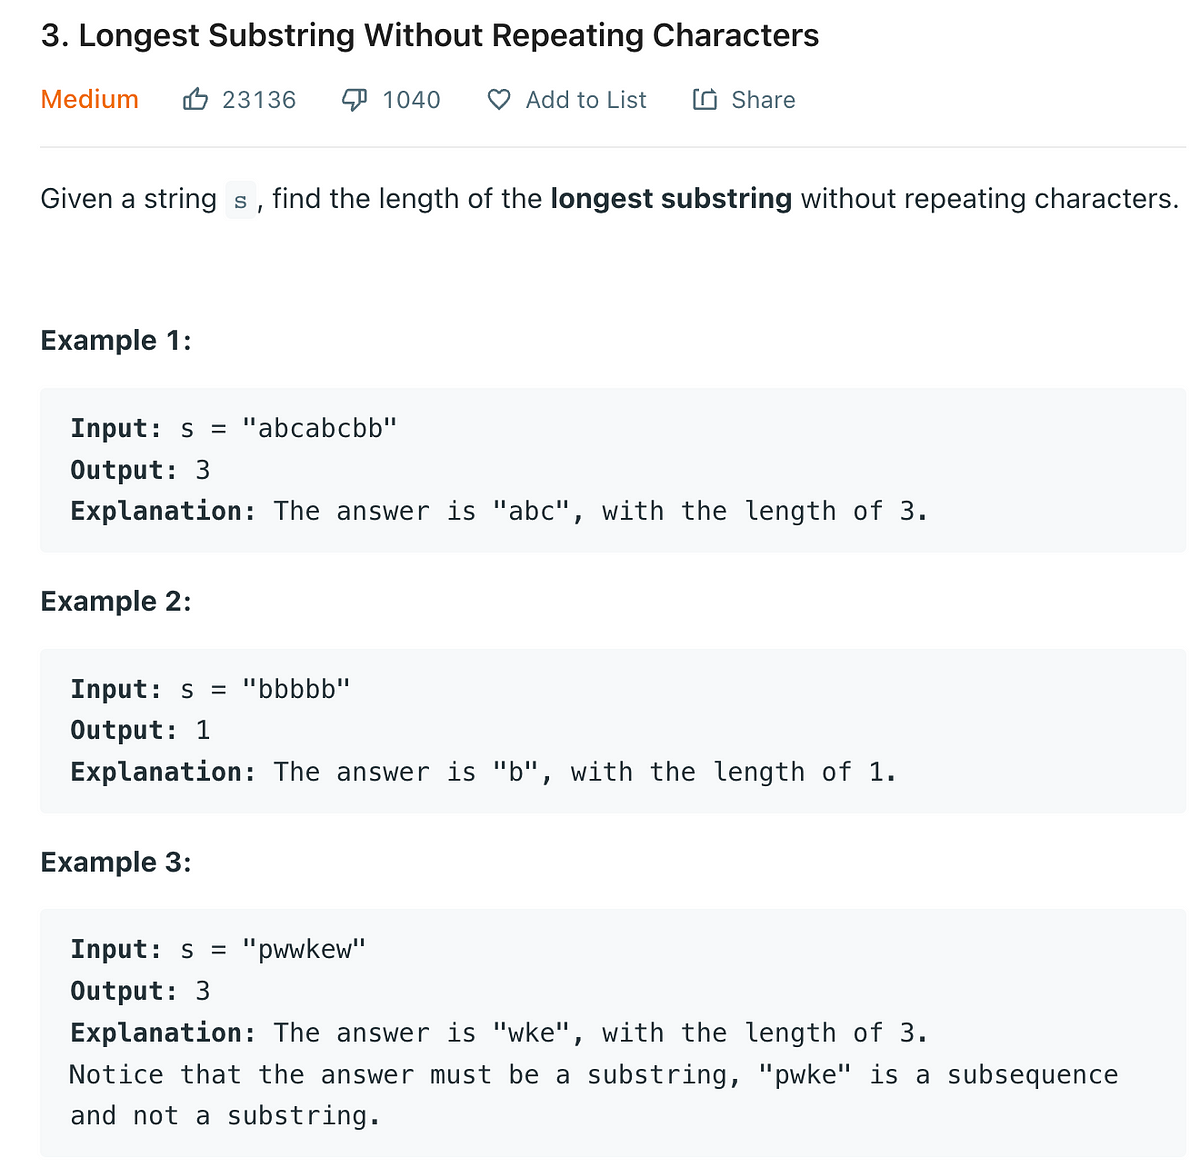Viewport: 1200px width, 1176px height.
Task: Click the Longest Substring problem title
Action: 430,35
